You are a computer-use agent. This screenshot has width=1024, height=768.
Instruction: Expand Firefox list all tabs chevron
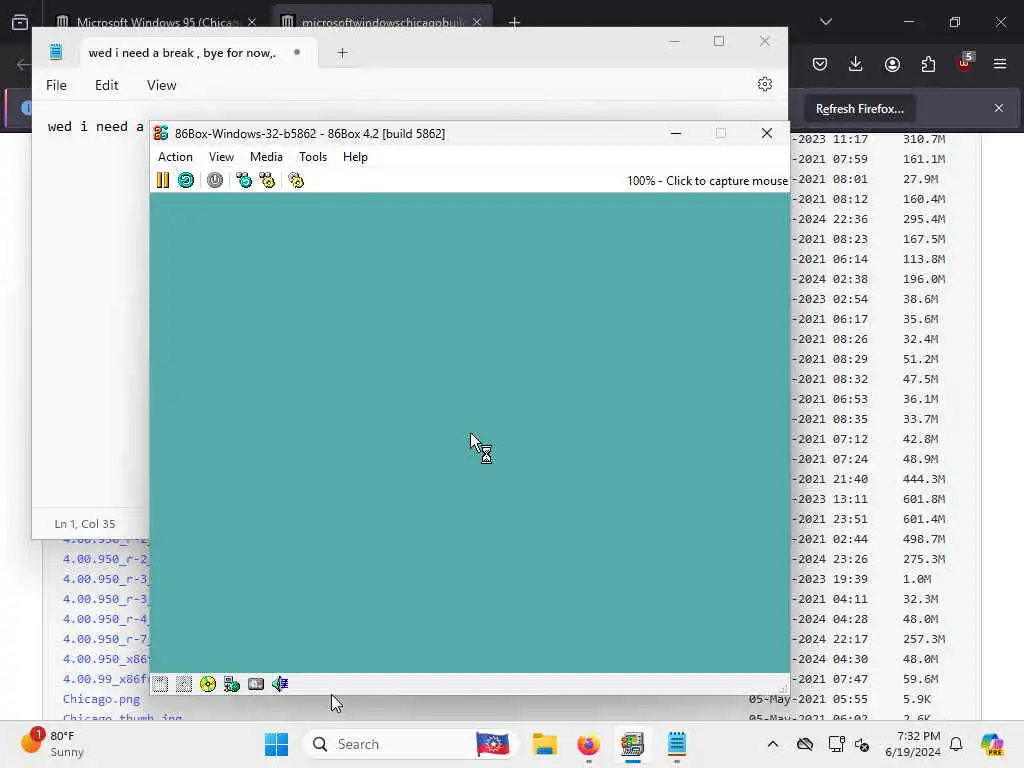point(826,22)
